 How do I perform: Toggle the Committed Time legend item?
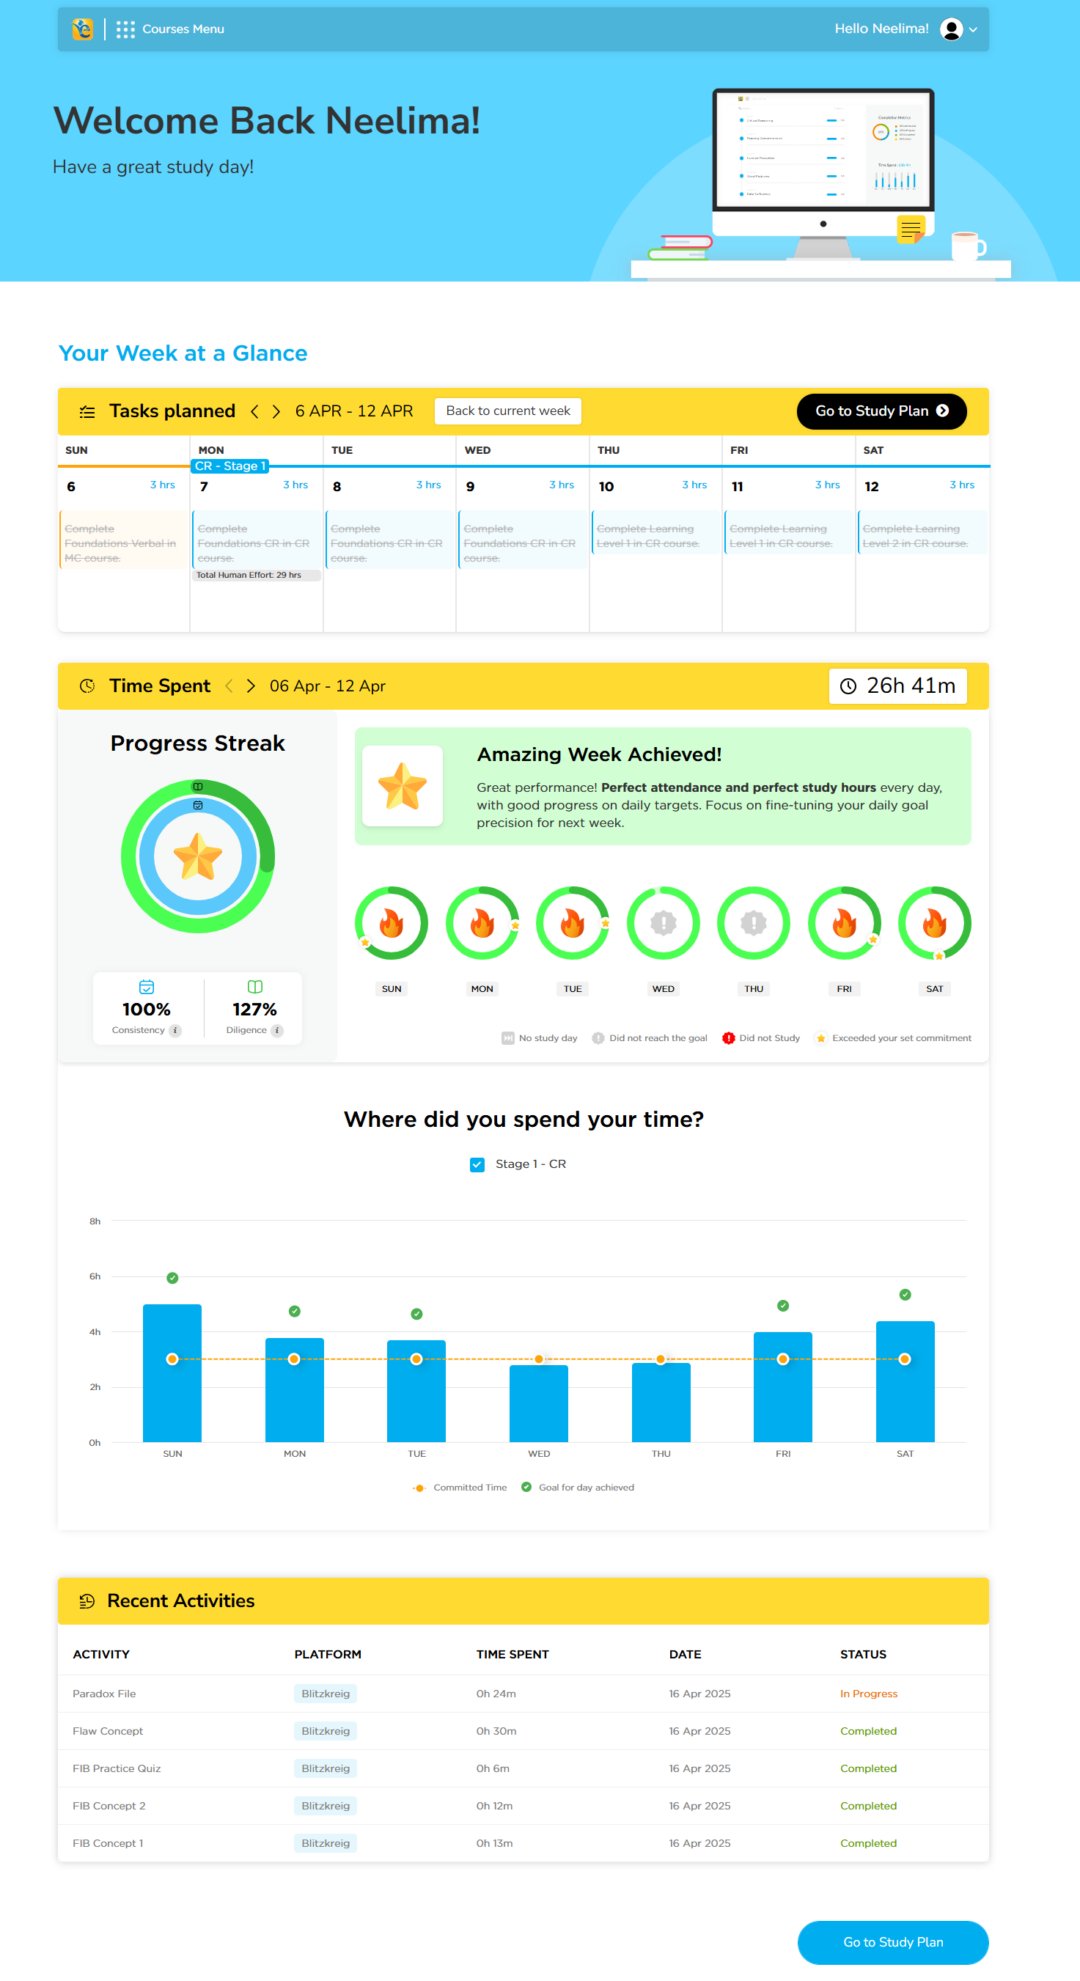(459, 1487)
